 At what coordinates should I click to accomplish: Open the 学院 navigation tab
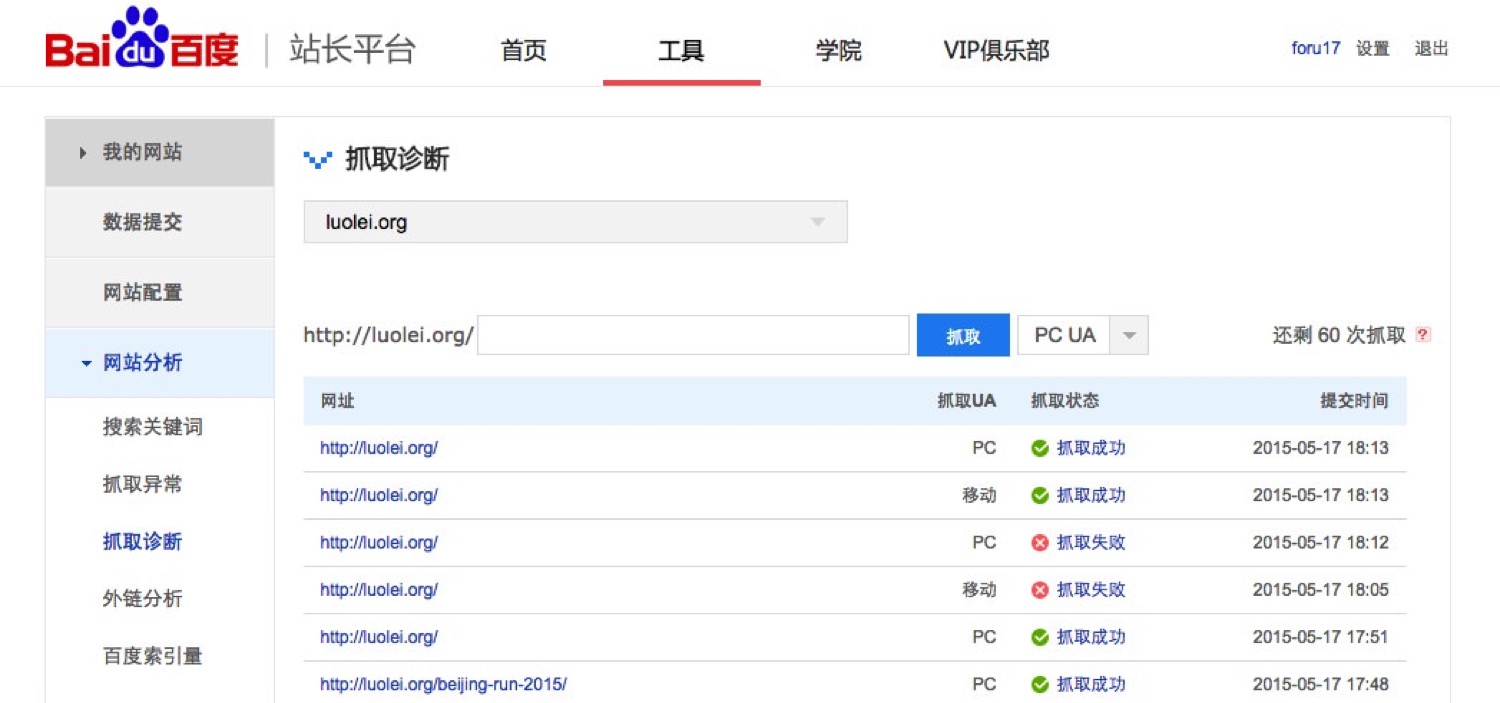pos(838,50)
